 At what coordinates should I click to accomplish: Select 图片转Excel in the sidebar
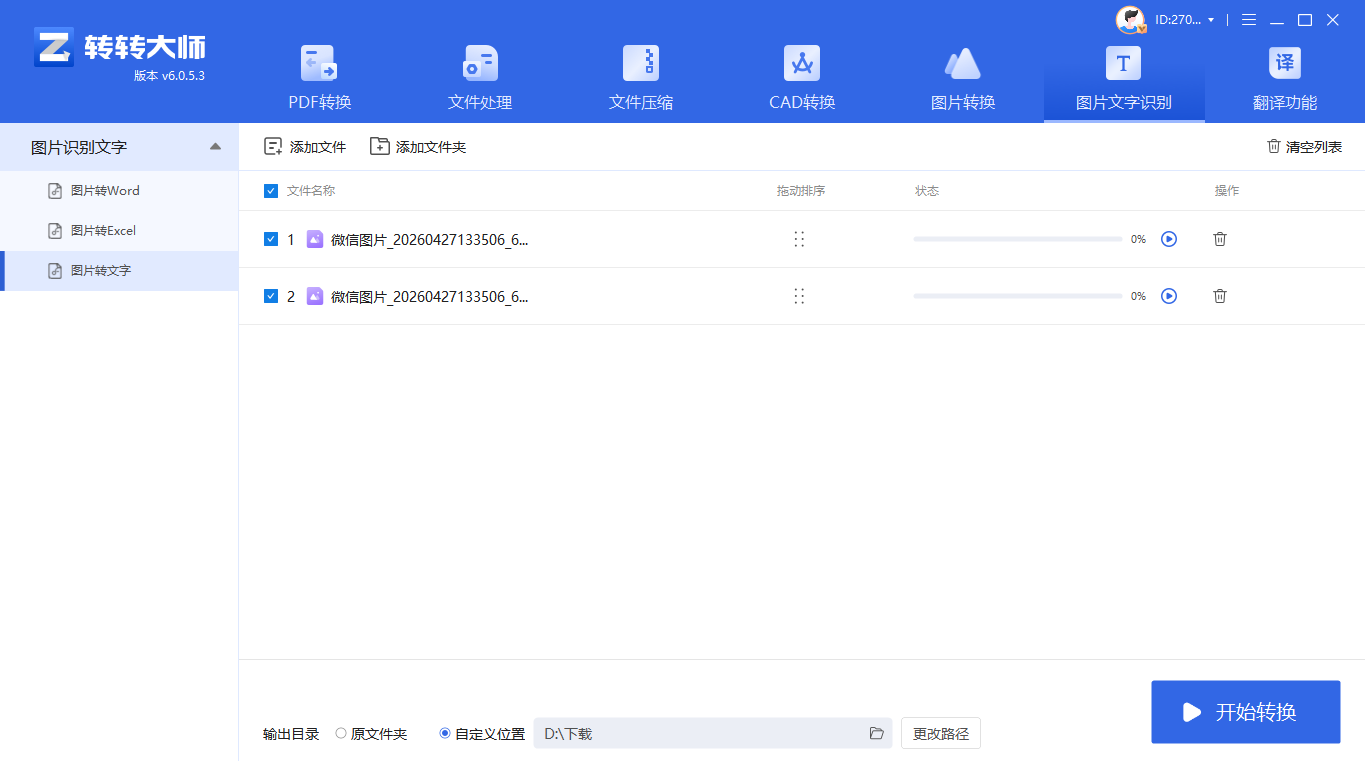[x=119, y=231]
